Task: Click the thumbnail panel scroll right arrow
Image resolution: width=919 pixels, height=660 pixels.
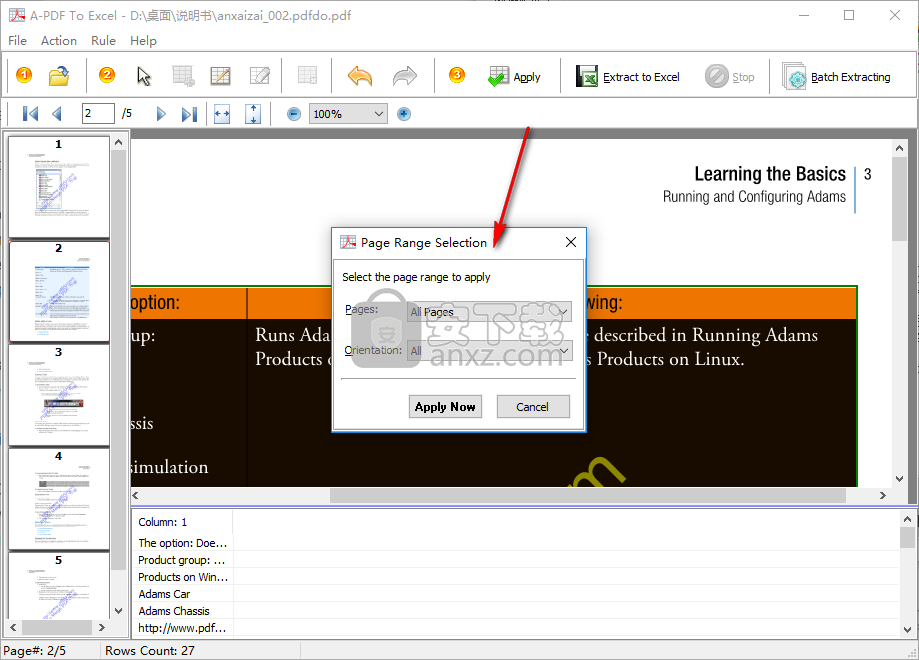Action: [x=101, y=627]
